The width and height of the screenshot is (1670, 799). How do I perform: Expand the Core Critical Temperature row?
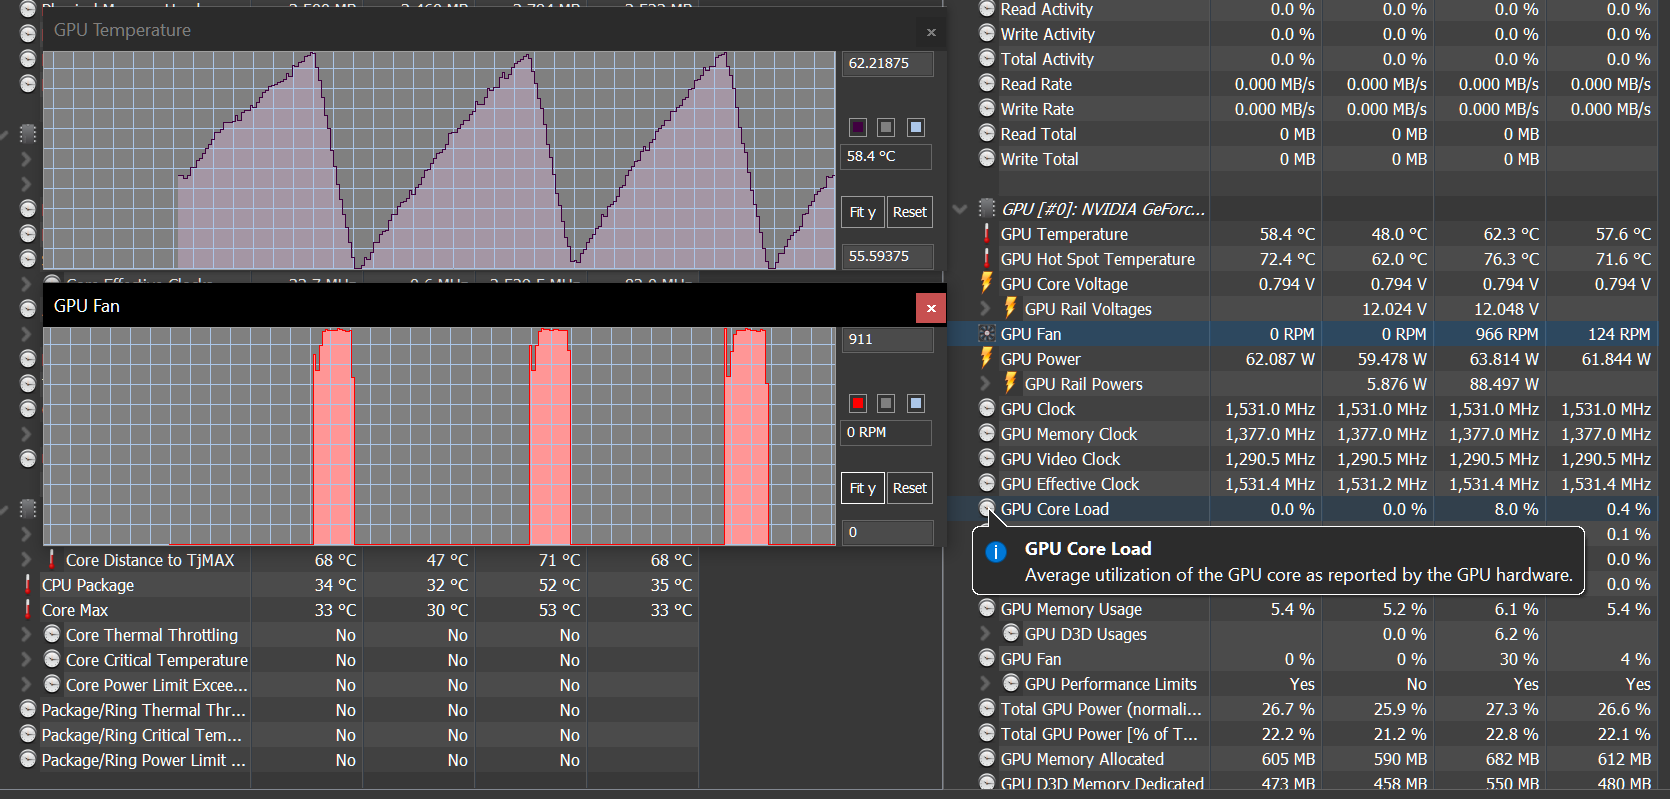point(26,659)
